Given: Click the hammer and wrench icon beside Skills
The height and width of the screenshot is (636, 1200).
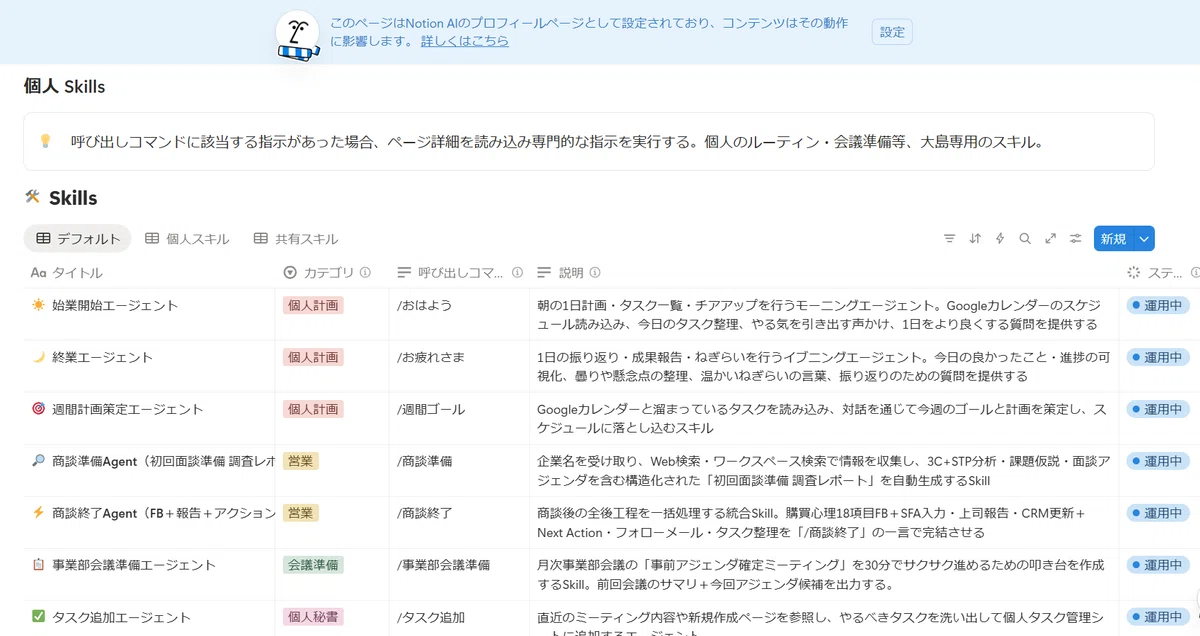Looking at the screenshot, I should [32, 197].
